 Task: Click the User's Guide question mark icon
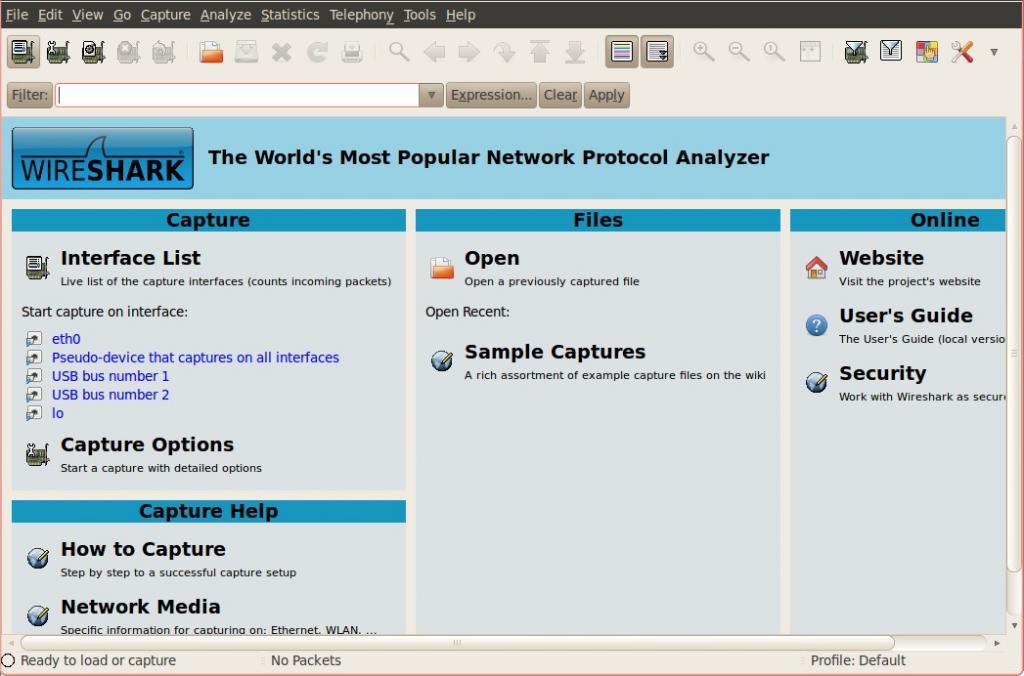tap(816, 325)
